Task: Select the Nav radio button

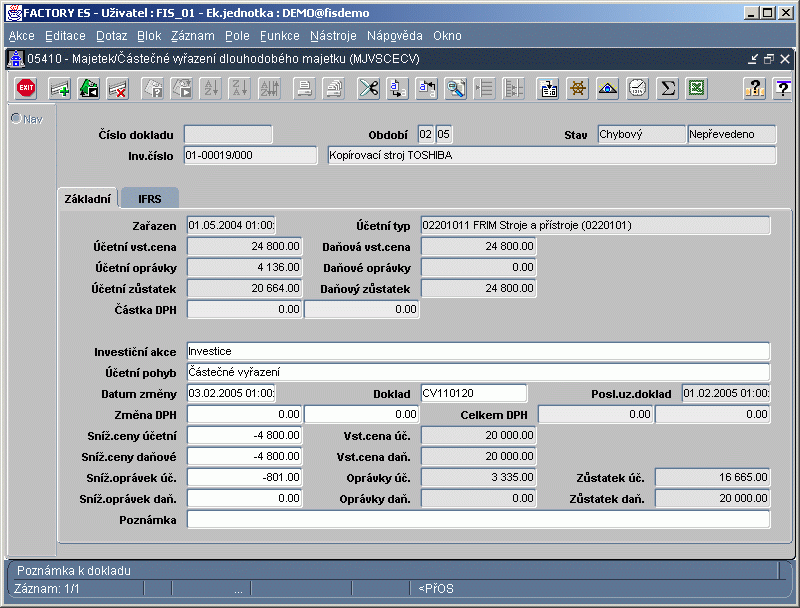Action: 16,119
